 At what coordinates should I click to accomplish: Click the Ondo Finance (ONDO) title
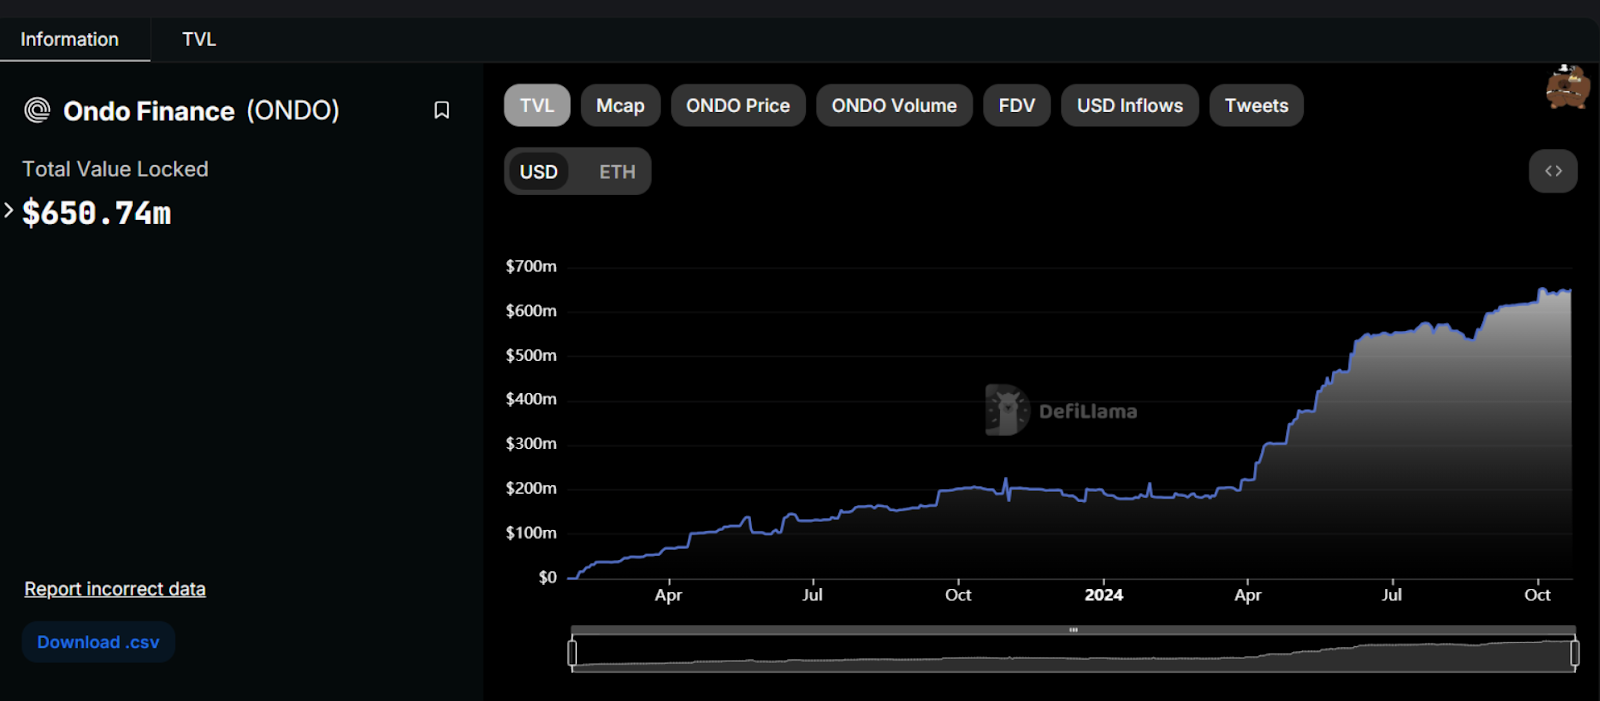[x=201, y=110]
